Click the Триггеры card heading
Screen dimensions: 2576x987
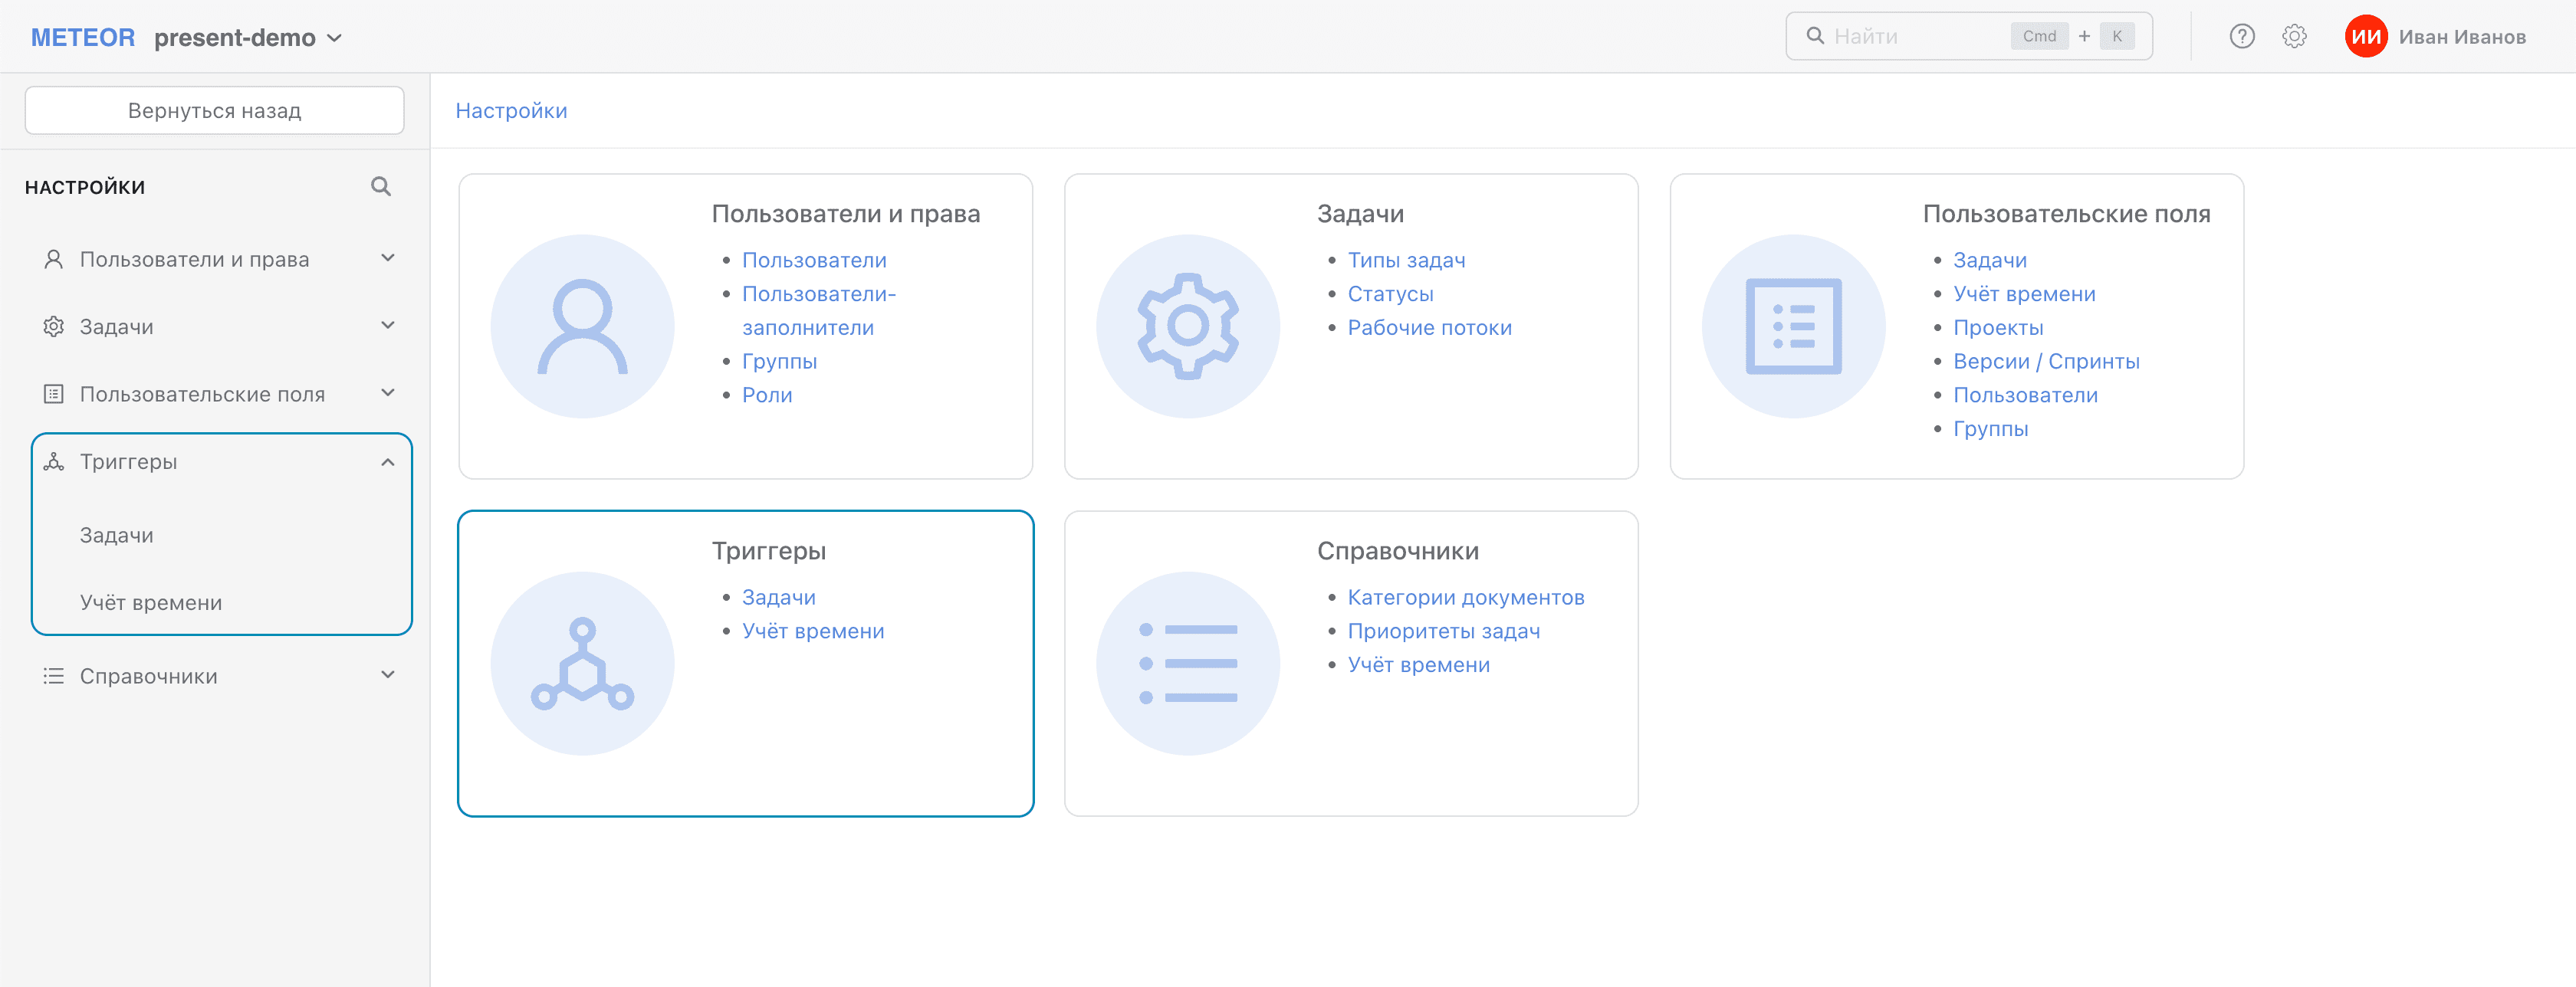768,550
